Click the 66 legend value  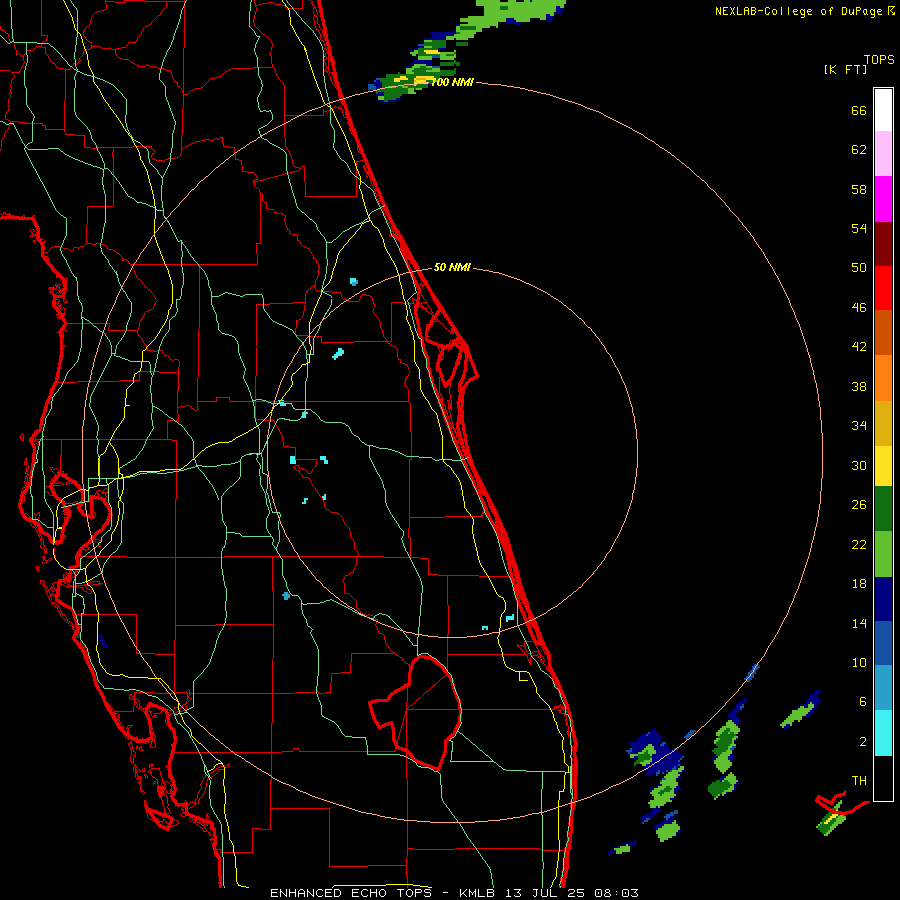click(859, 110)
